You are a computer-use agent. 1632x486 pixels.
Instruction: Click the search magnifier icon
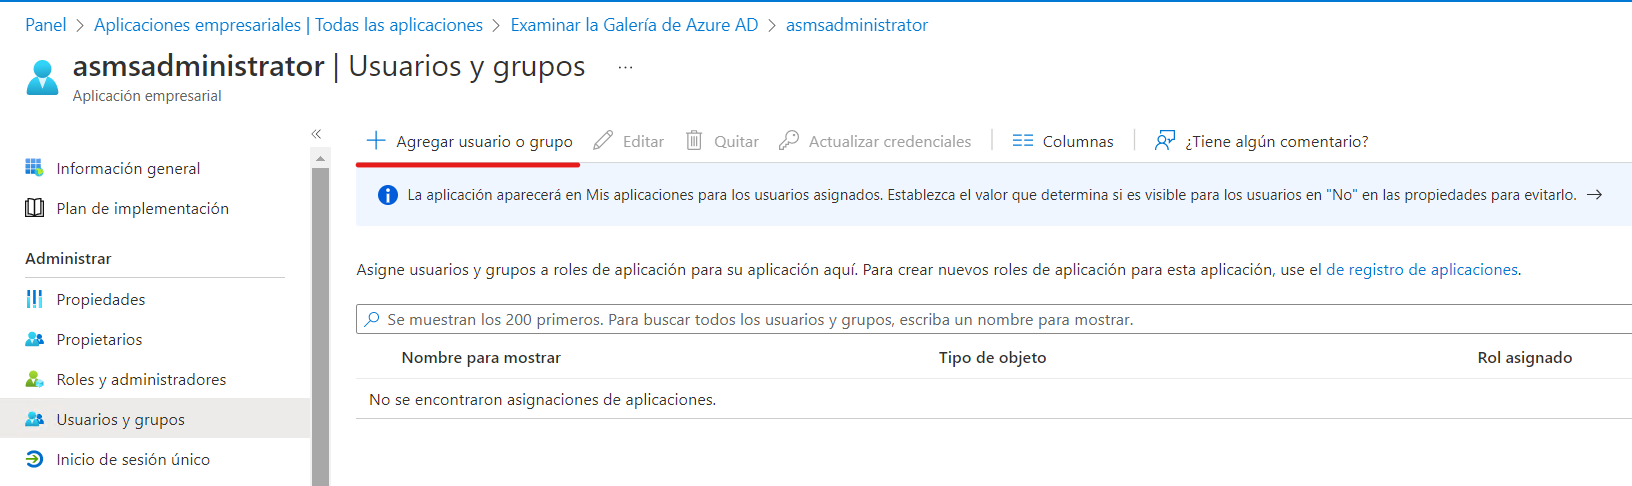pos(372,319)
